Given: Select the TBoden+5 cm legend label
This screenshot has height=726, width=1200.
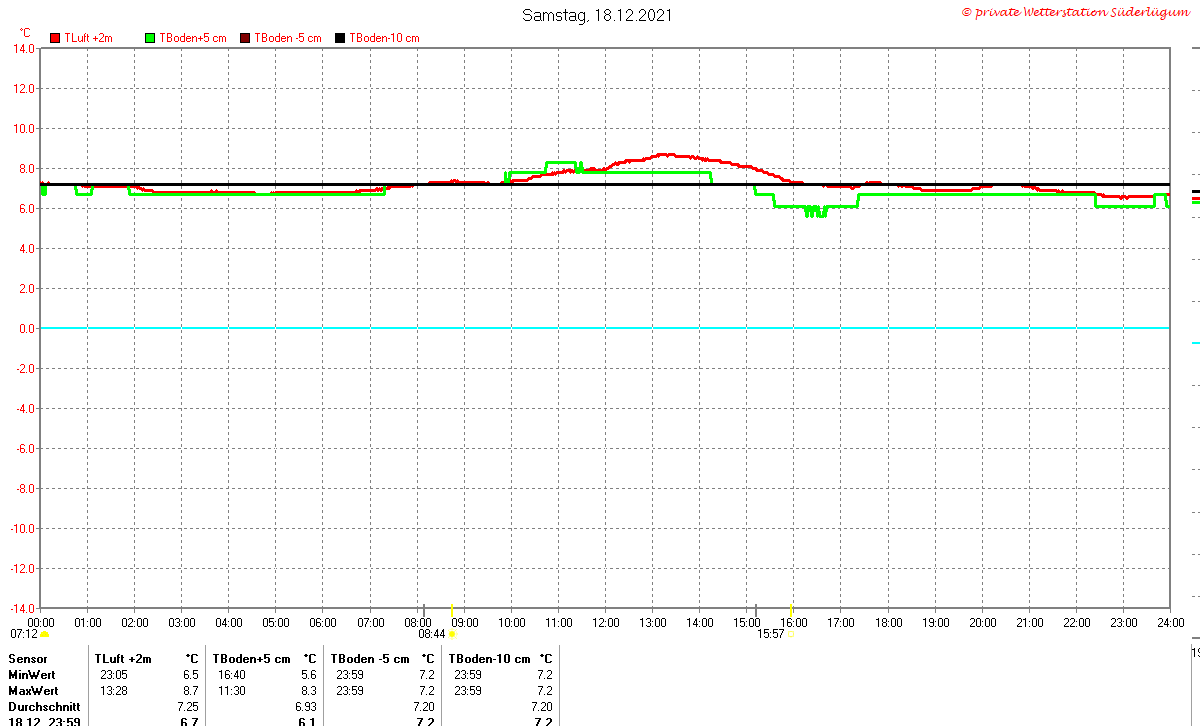Looking at the screenshot, I should point(192,38).
